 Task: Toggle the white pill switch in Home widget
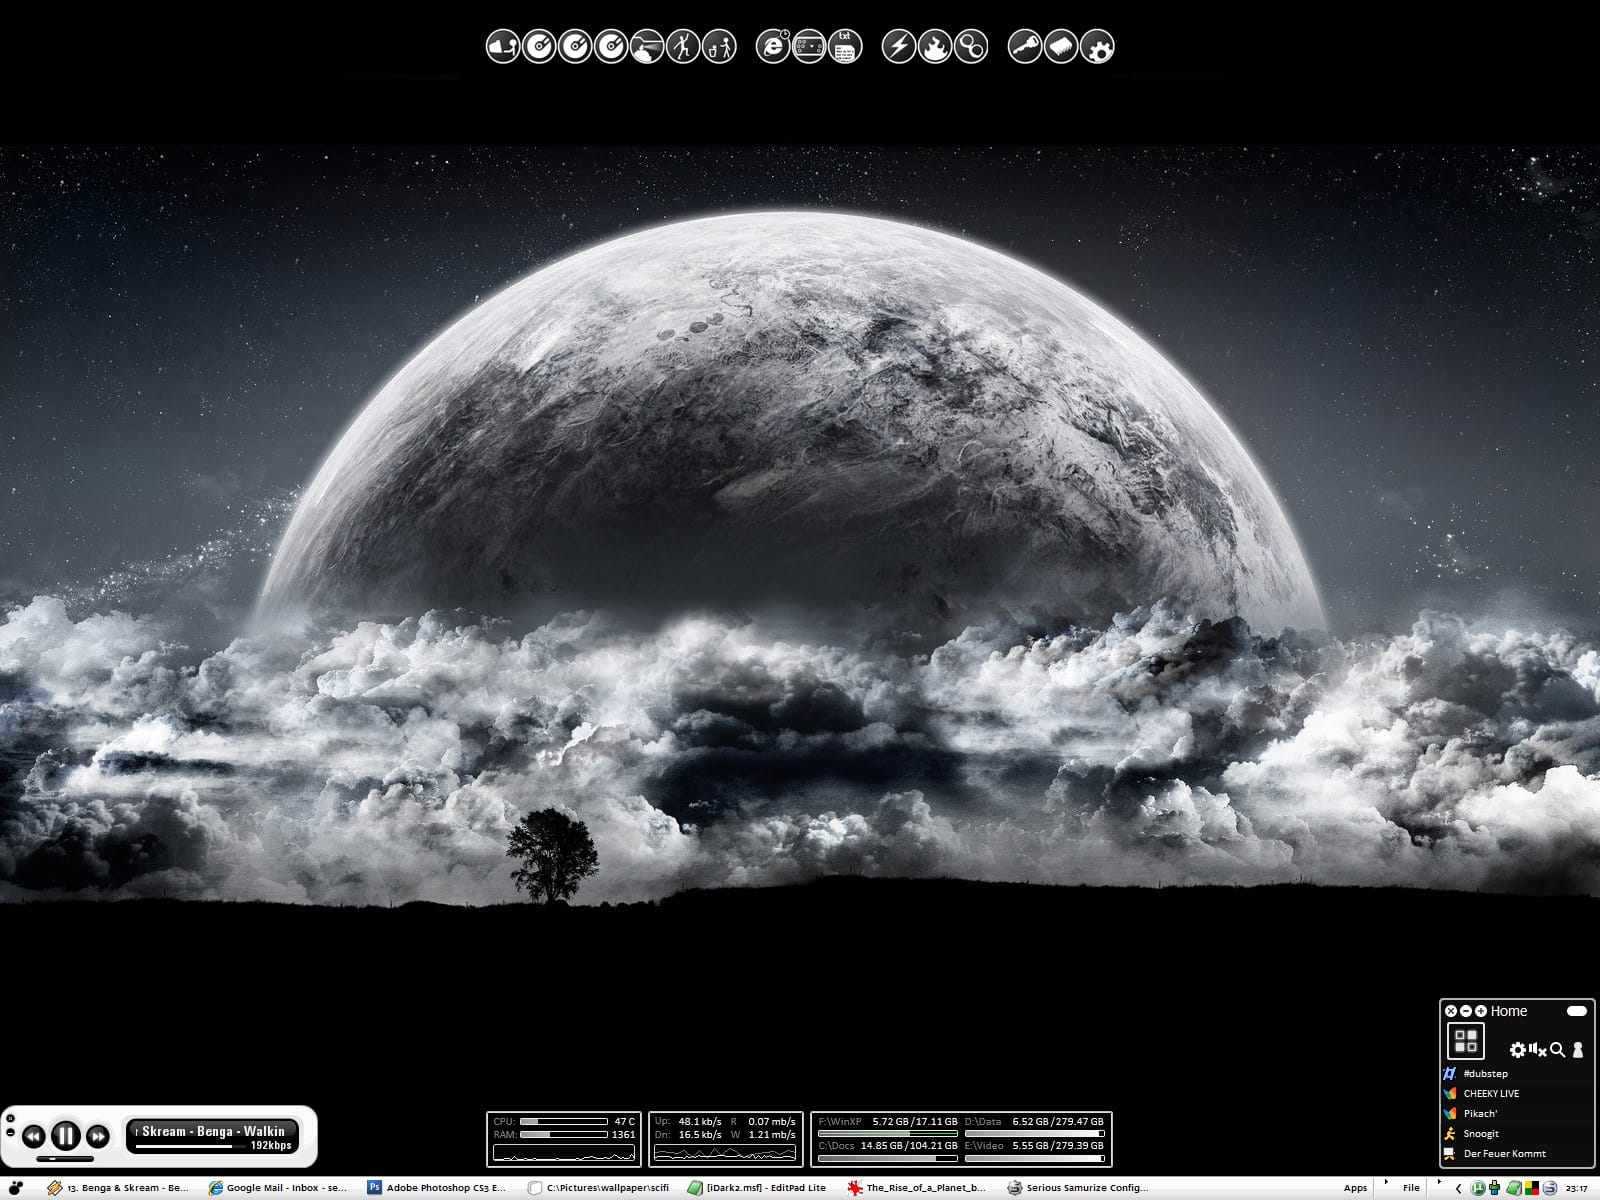pyautogui.click(x=1576, y=1011)
